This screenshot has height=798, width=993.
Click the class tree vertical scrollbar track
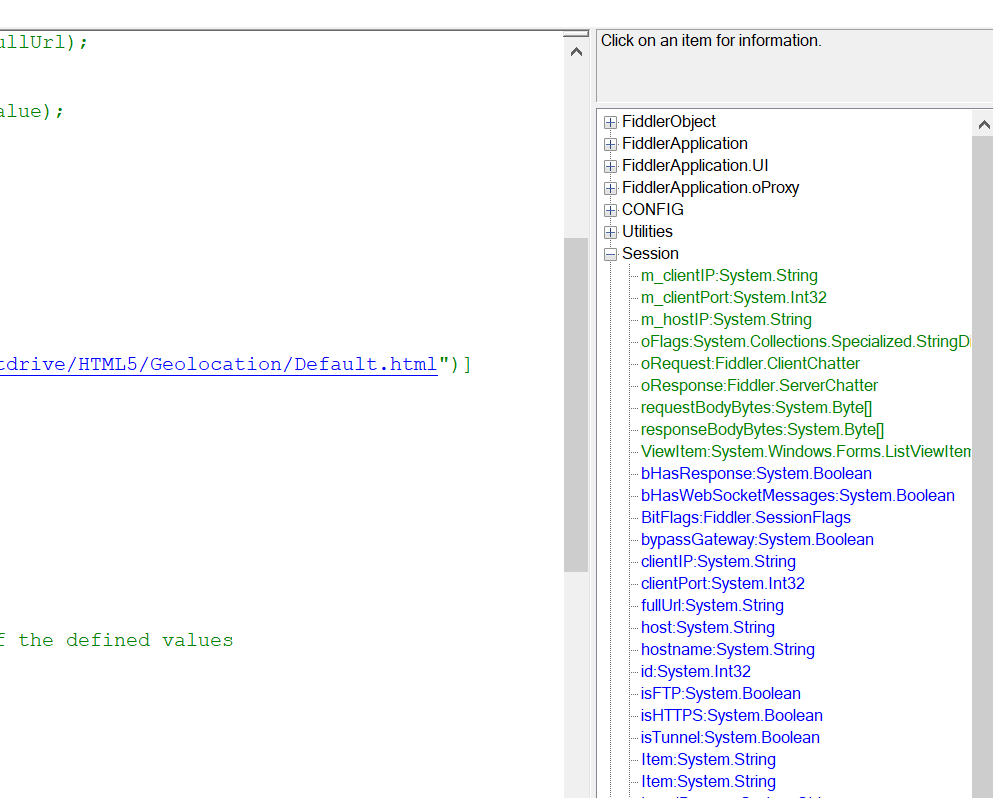click(x=983, y=467)
